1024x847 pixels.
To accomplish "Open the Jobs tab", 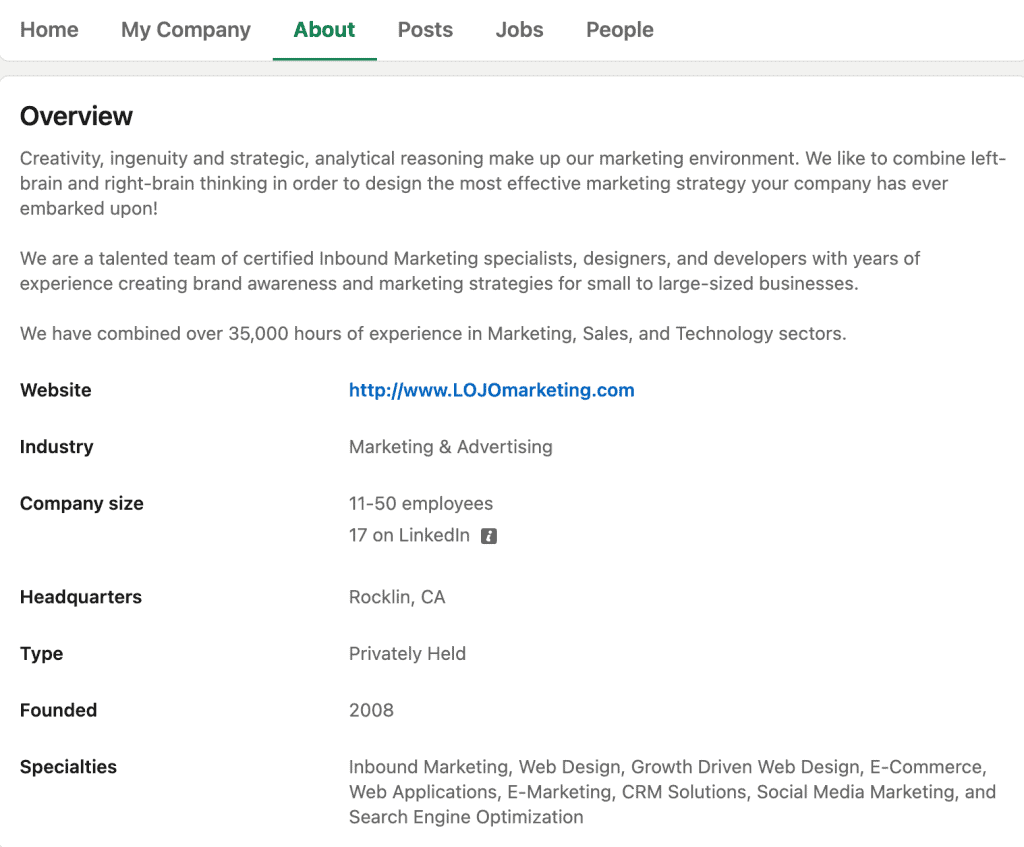I will 519,30.
